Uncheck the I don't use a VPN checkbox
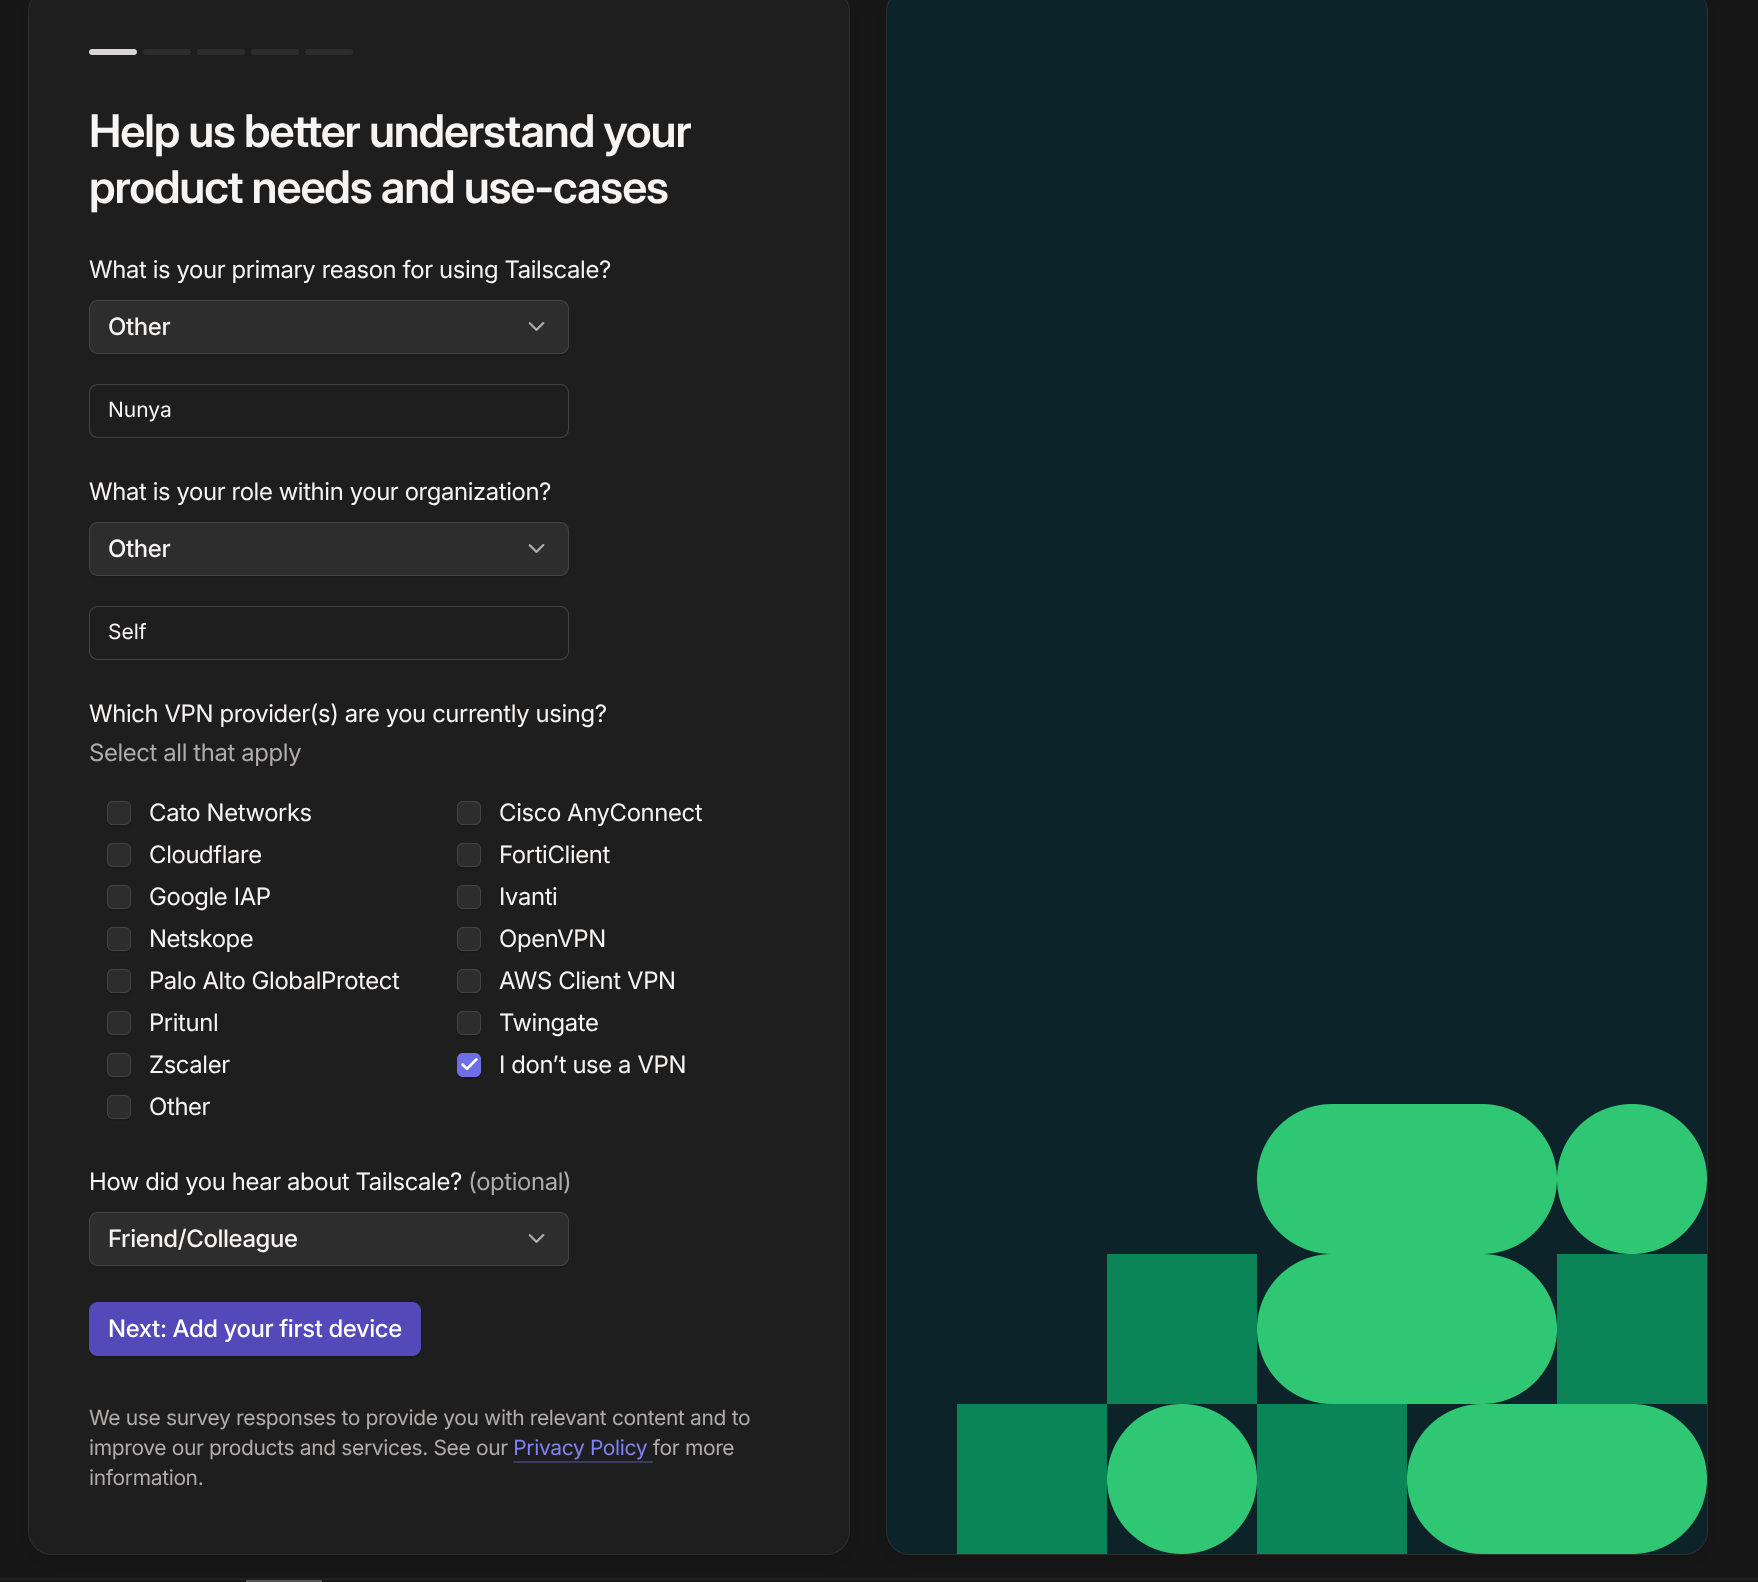 [469, 1065]
